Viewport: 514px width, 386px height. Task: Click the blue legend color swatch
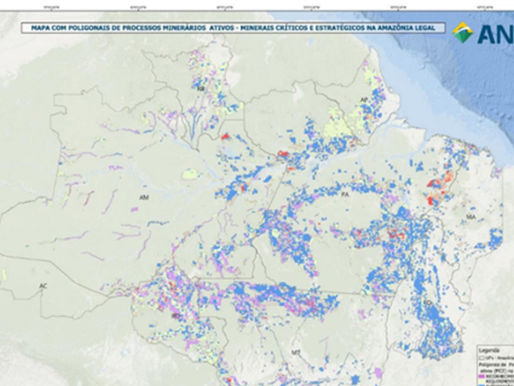(x=482, y=385)
